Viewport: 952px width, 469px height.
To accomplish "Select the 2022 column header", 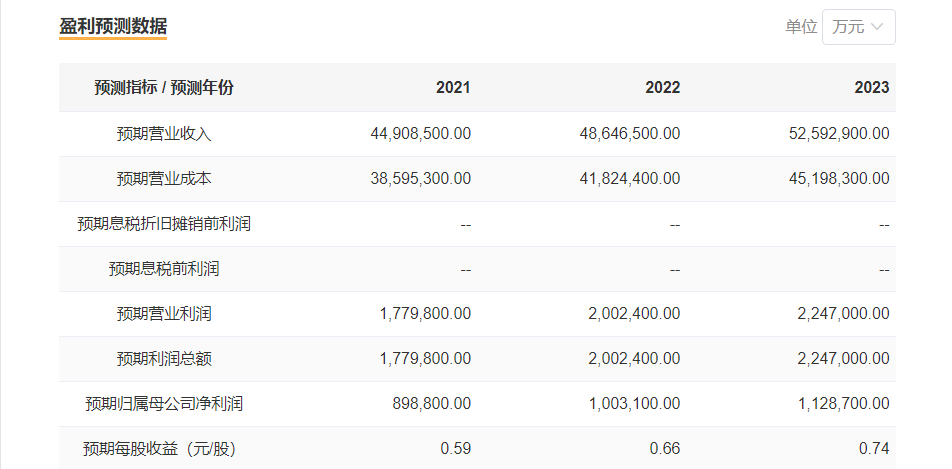I will click(x=662, y=88).
